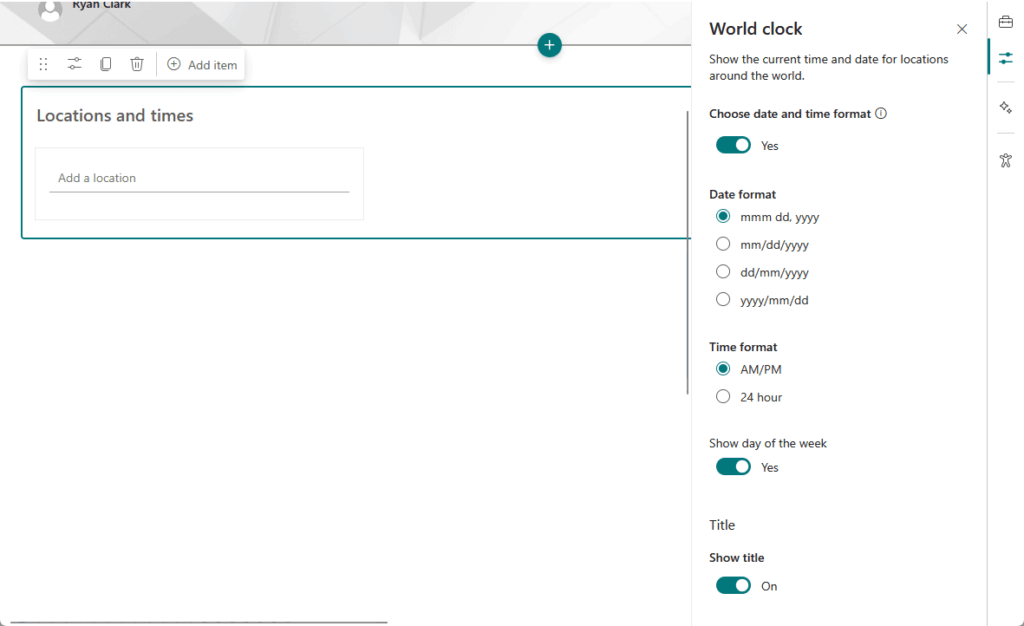This screenshot has width=1024, height=626.
Task: Click the Title section label
Action: (x=722, y=525)
